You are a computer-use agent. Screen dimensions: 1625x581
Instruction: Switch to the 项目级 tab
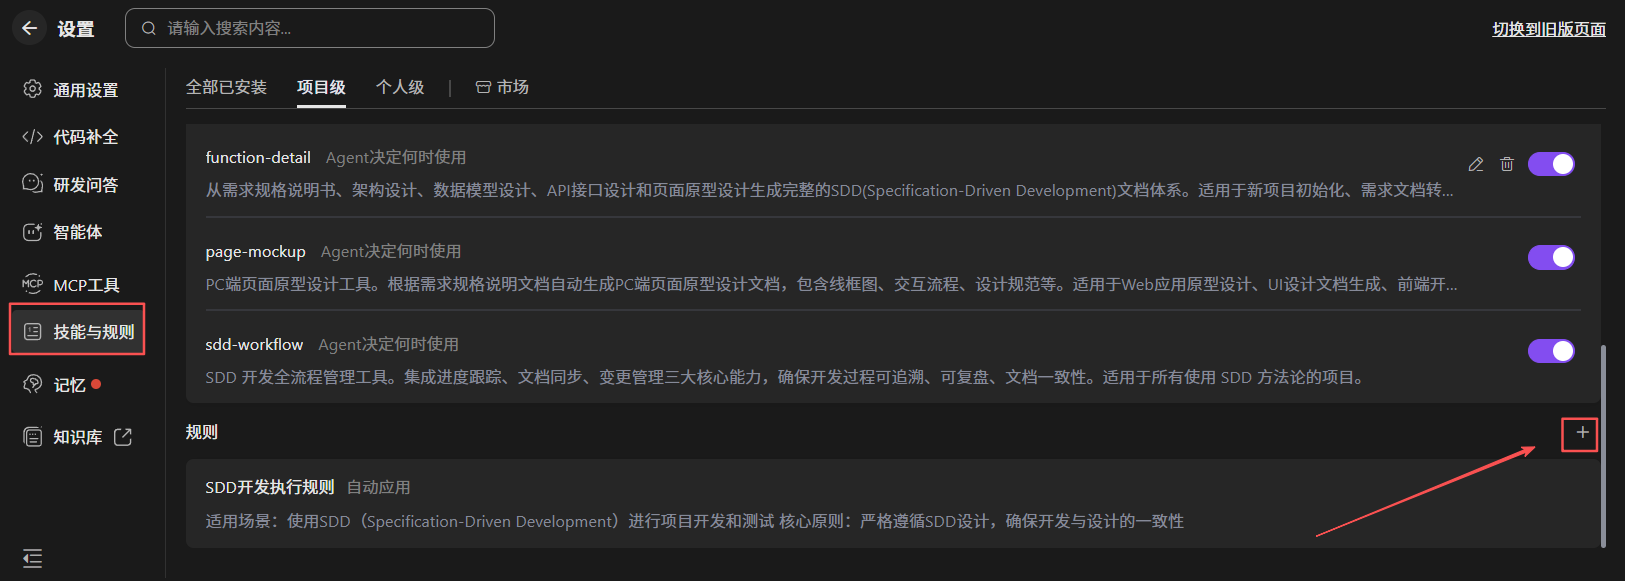pos(321,88)
